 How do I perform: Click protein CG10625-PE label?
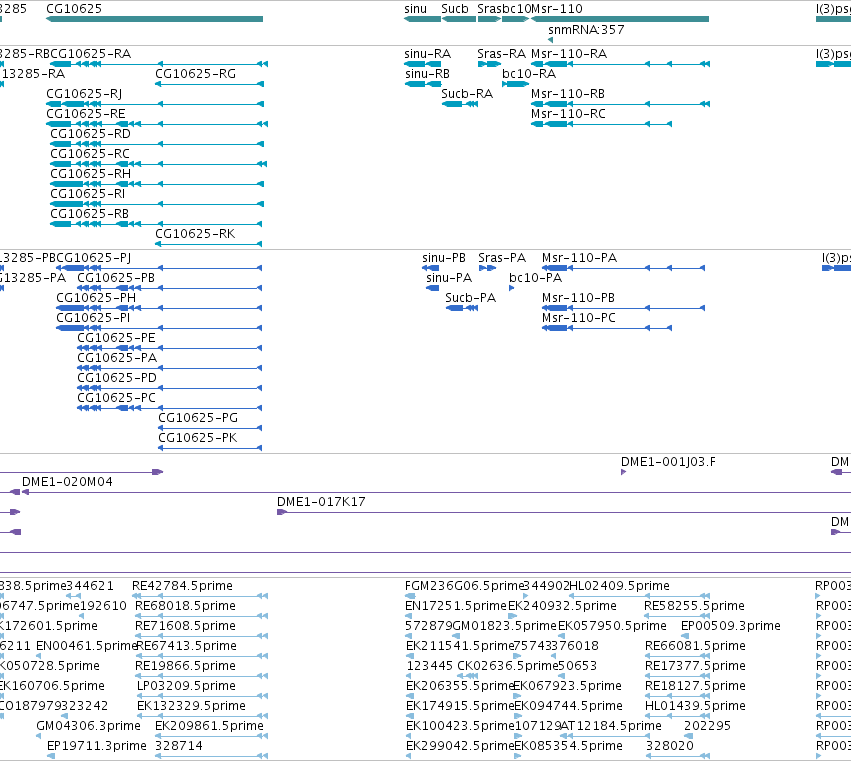(x=116, y=338)
